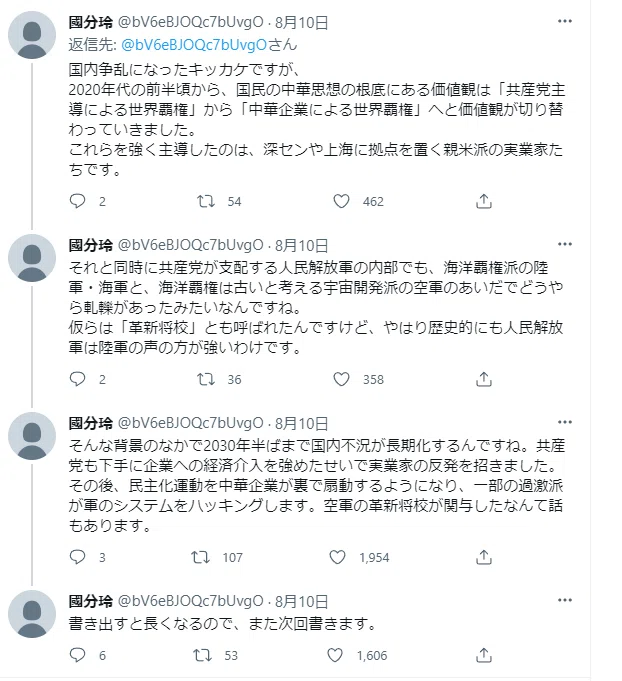Open more options on the first tweet
Screen dimensions: 622x681
(x=565, y=21)
